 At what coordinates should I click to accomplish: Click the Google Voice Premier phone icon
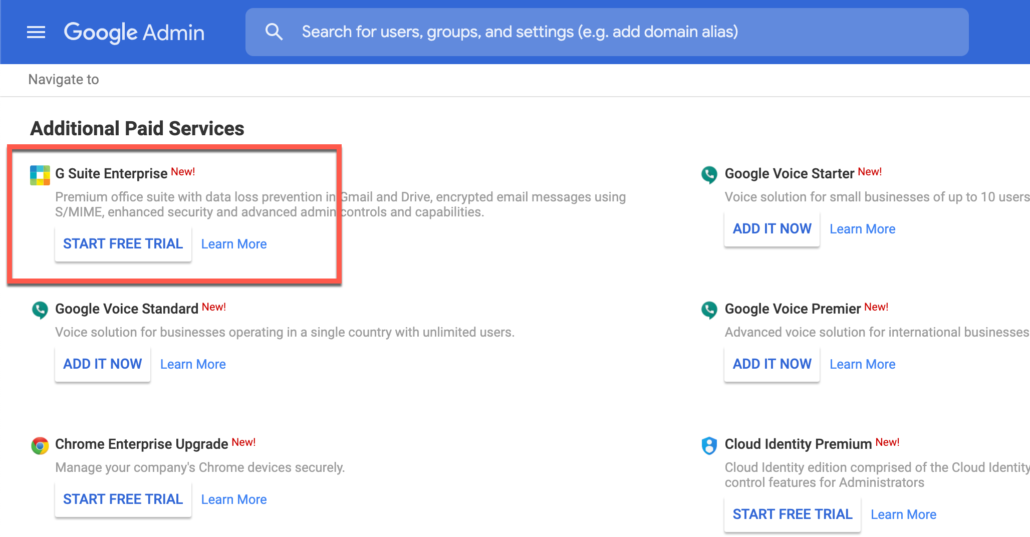pyautogui.click(x=709, y=310)
